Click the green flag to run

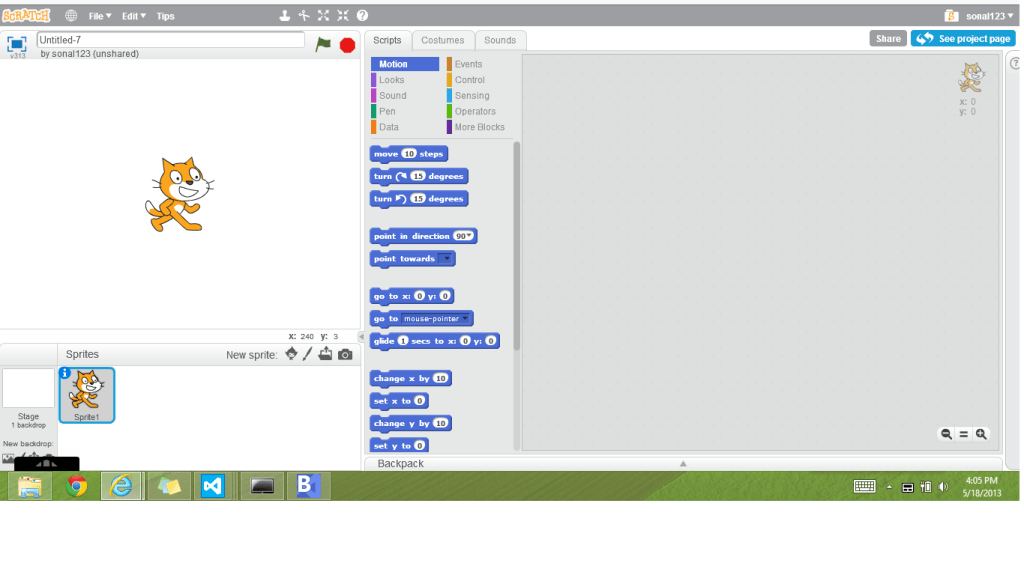click(323, 44)
